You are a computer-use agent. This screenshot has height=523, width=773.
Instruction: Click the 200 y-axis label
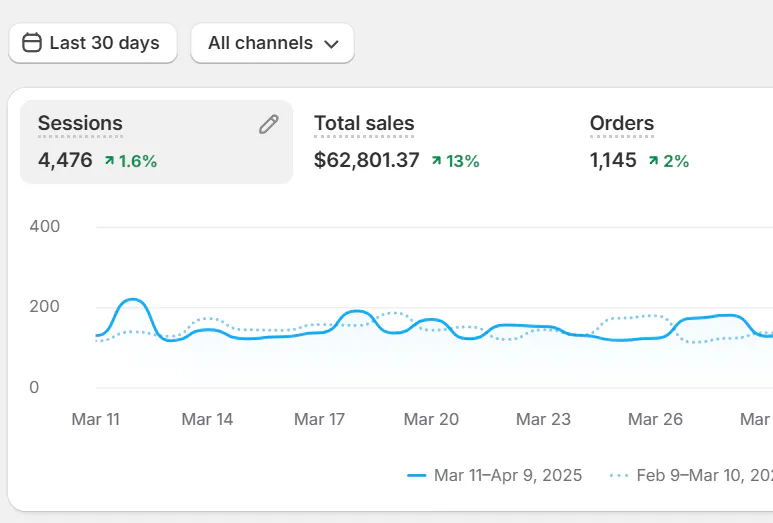point(44,307)
